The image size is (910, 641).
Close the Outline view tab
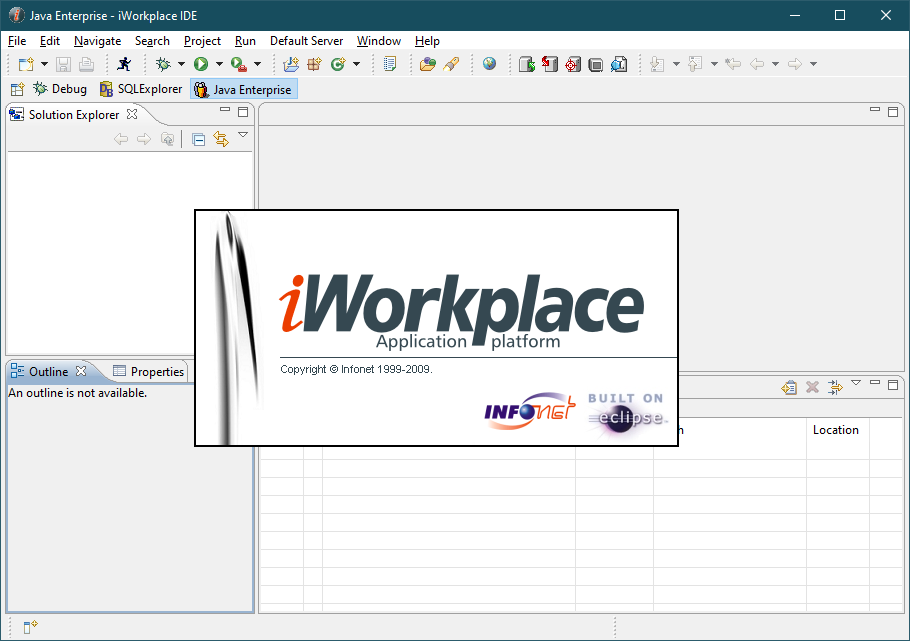pos(81,370)
